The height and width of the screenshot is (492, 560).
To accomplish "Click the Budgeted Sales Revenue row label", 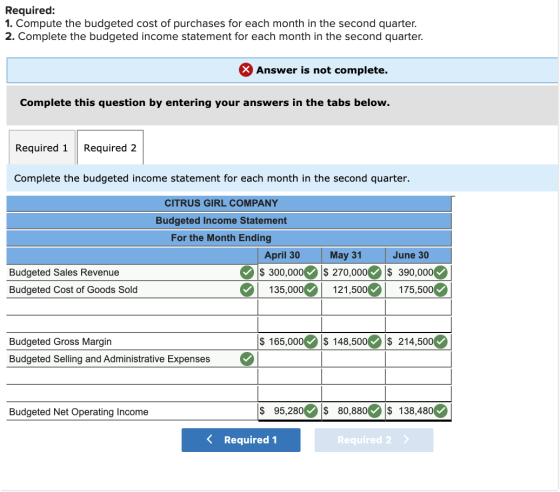I will pos(64,272).
